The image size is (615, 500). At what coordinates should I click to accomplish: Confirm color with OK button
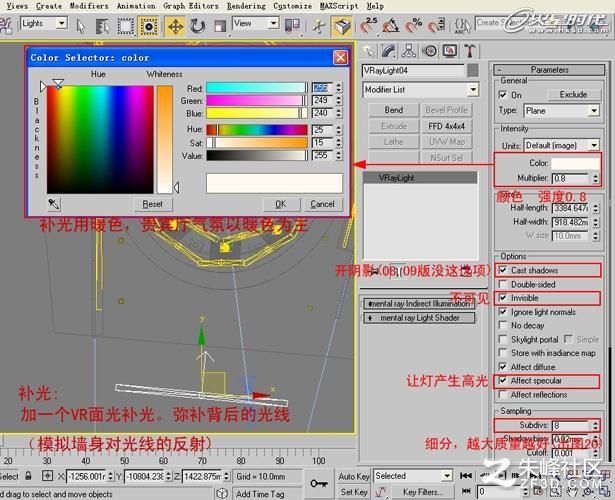(x=281, y=204)
